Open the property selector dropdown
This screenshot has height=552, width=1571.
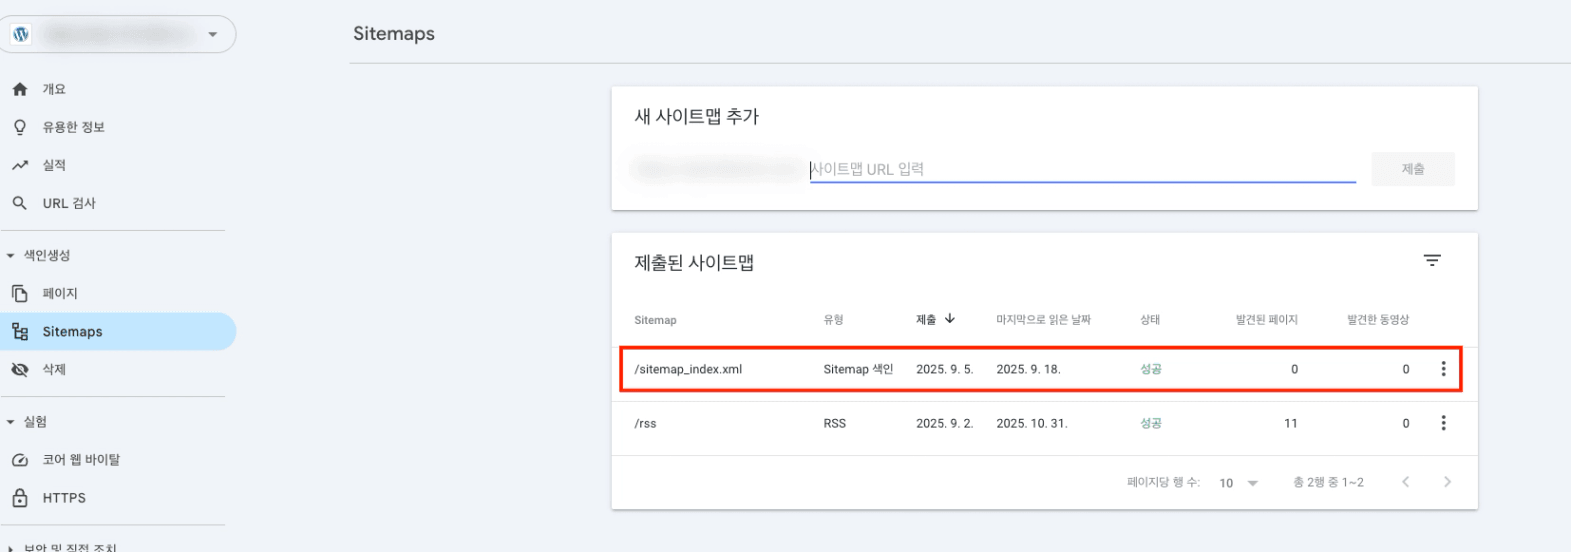pyautogui.click(x=212, y=34)
